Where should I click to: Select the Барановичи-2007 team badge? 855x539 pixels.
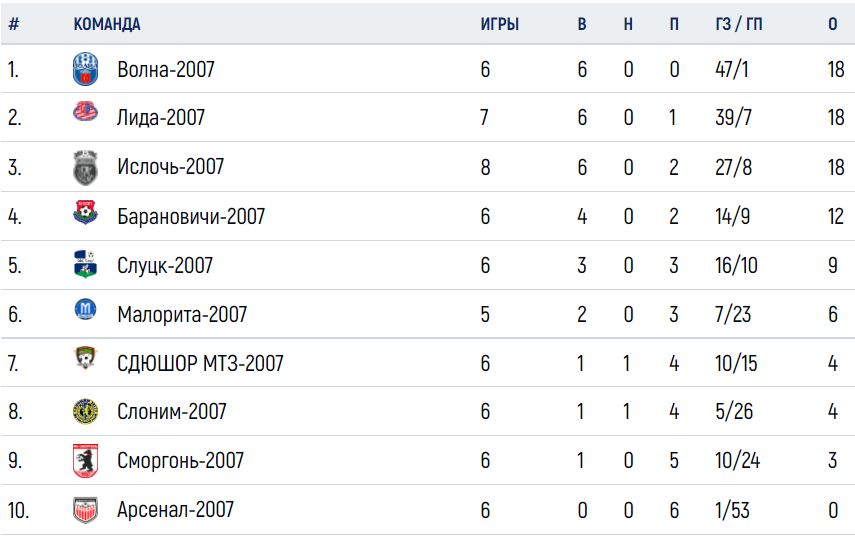pyautogui.click(x=86, y=212)
